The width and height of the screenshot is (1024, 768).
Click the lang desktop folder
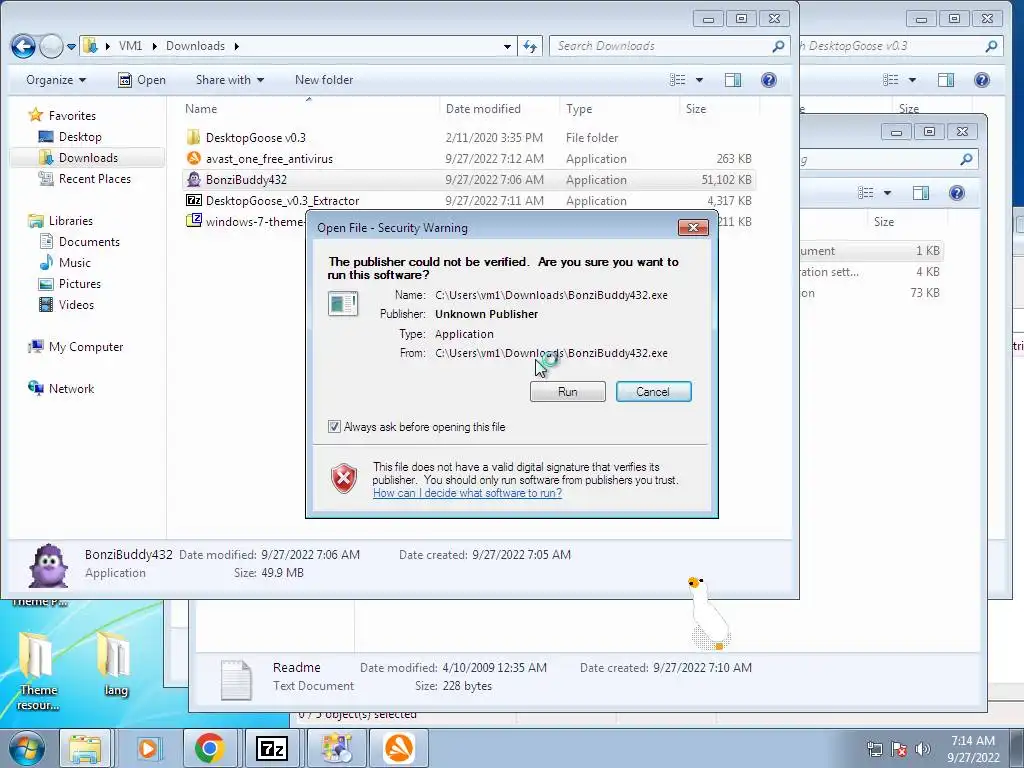115,663
